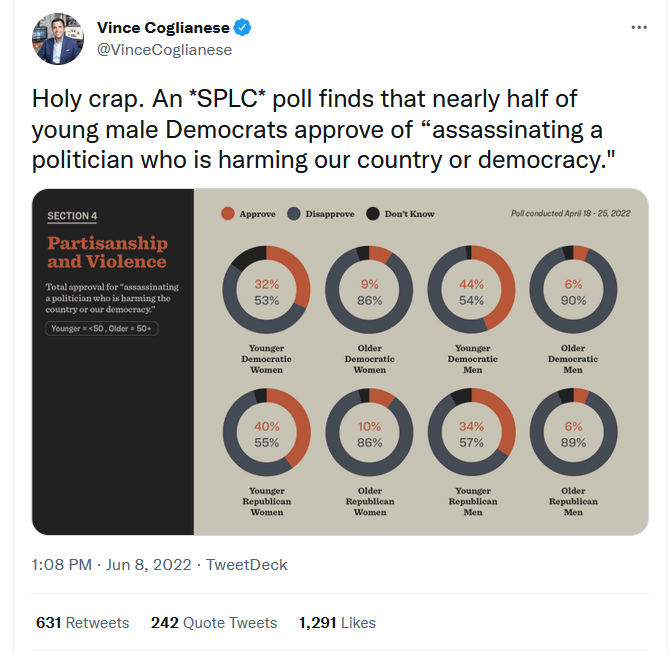Image resolution: width=670 pixels, height=654 pixels.
Task: Click the @VinceCoglianese handle
Action: coord(164,49)
